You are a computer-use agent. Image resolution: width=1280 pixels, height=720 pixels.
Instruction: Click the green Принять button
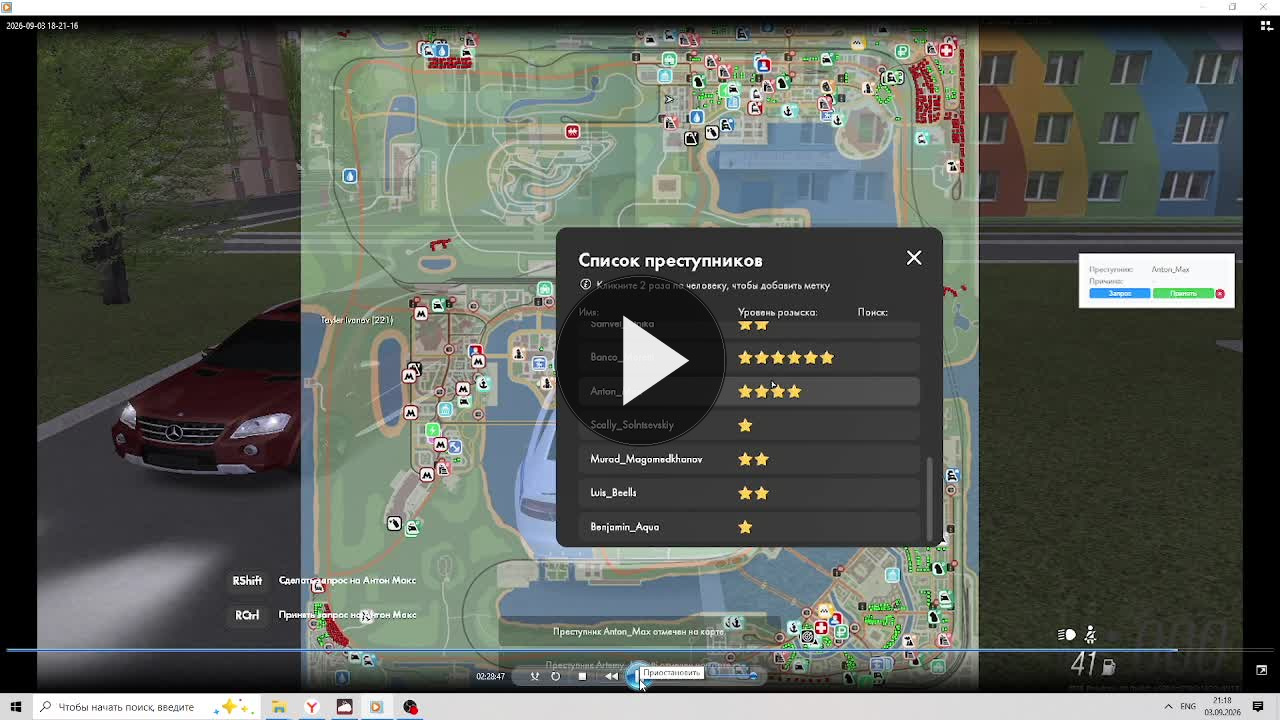1183,294
